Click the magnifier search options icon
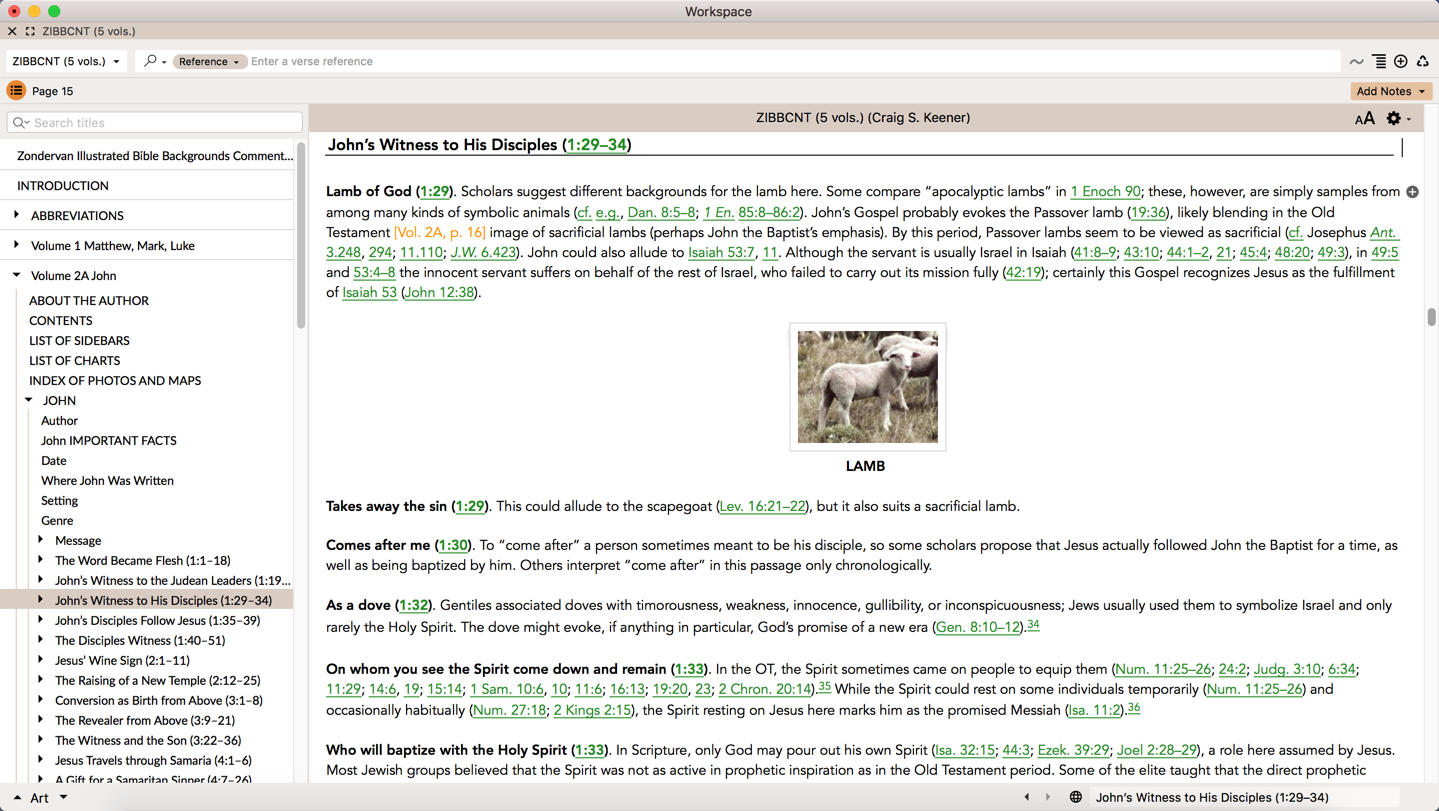This screenshot has width=1439, height=811. coord(153,61)
